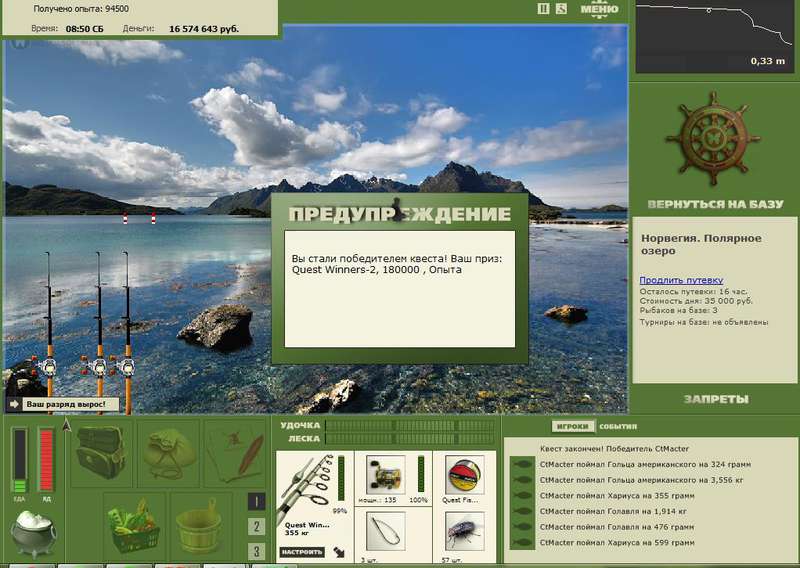Click Стоимость дня: 35 000 руб. text
The height and width of the screenshot is (568, 800).
(x=696, y=301)
